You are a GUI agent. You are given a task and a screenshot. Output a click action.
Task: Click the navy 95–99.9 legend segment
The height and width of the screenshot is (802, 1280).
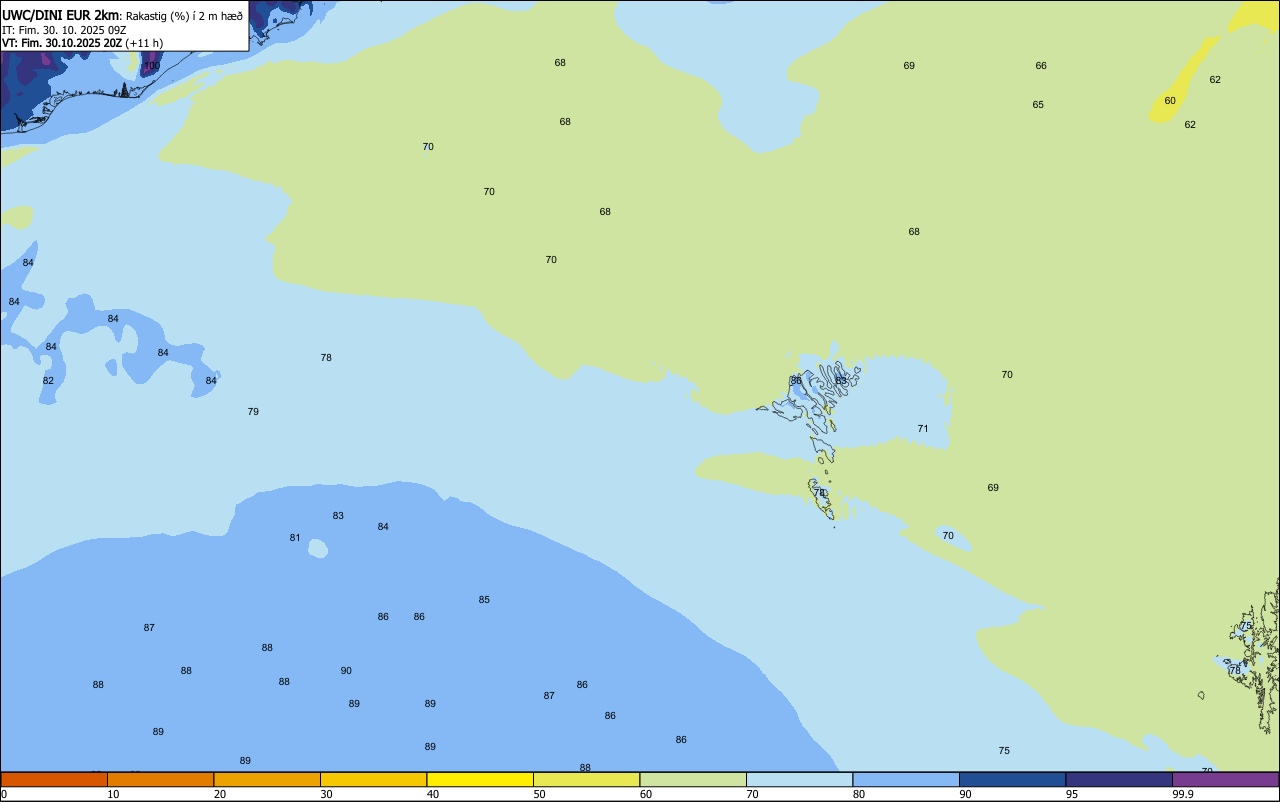coord(1119,779)
